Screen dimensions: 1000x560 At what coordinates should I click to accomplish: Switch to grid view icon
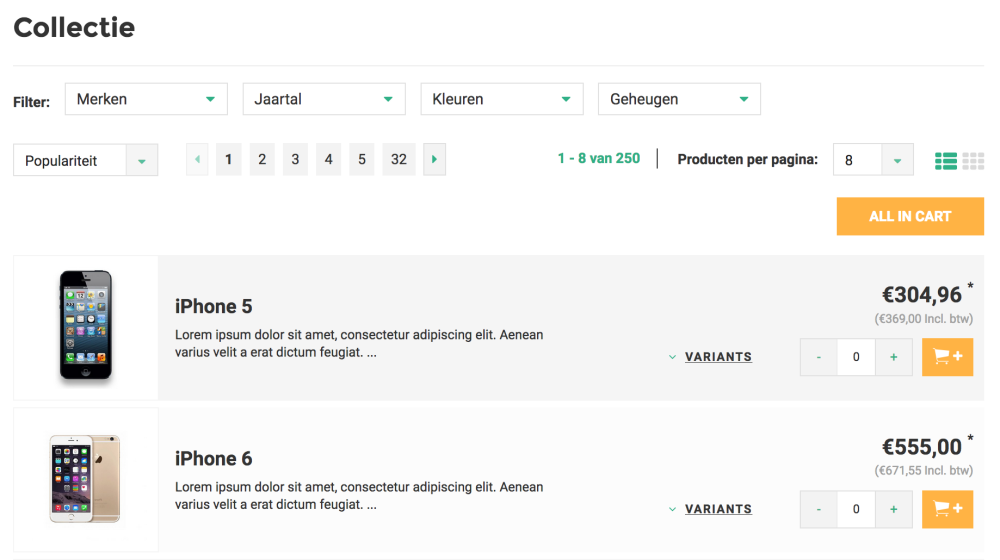973,161
